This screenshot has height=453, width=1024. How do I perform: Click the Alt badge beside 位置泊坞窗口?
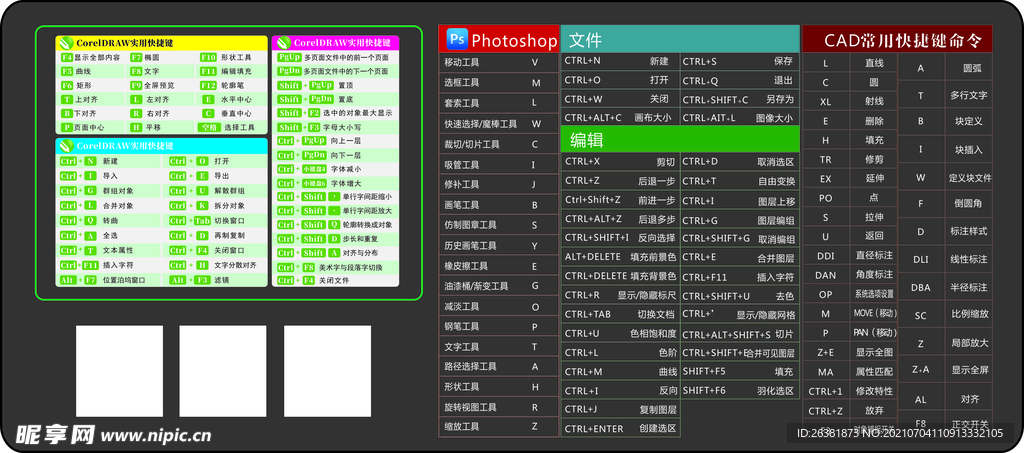tap(68, 280)
